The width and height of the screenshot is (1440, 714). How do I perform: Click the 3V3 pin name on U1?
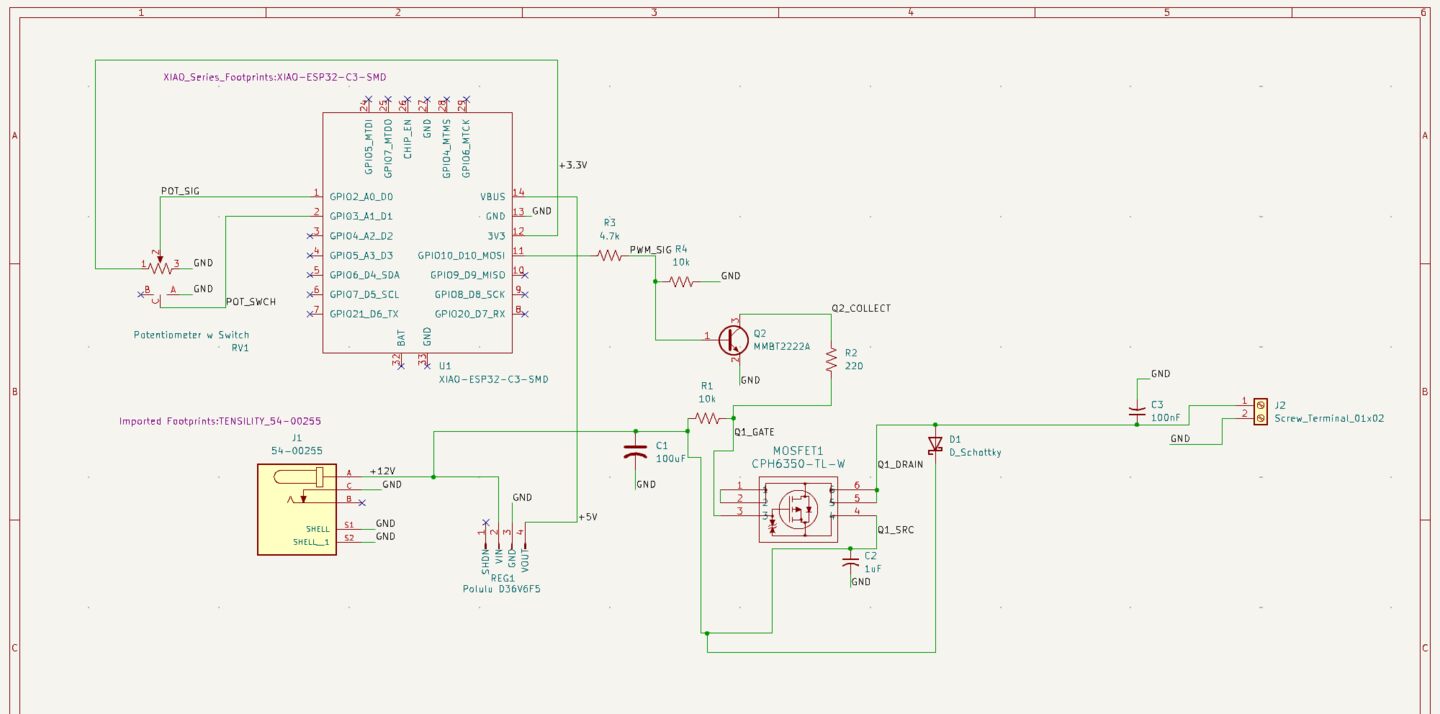click(496, 236)
